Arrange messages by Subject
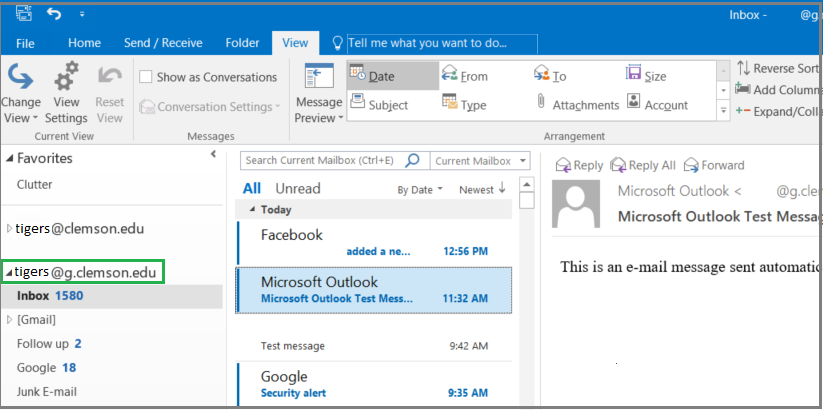Viewport: 823px width, 410px height. tap(379, 105)
